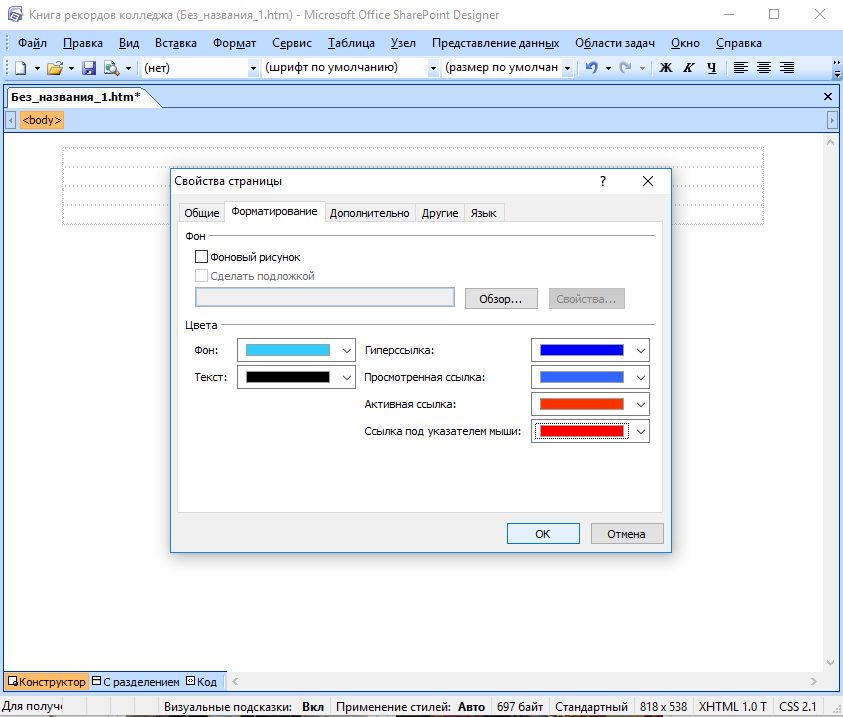Click the New document toolbar icon
Screen dimensions: 843x717
point(20,68)
